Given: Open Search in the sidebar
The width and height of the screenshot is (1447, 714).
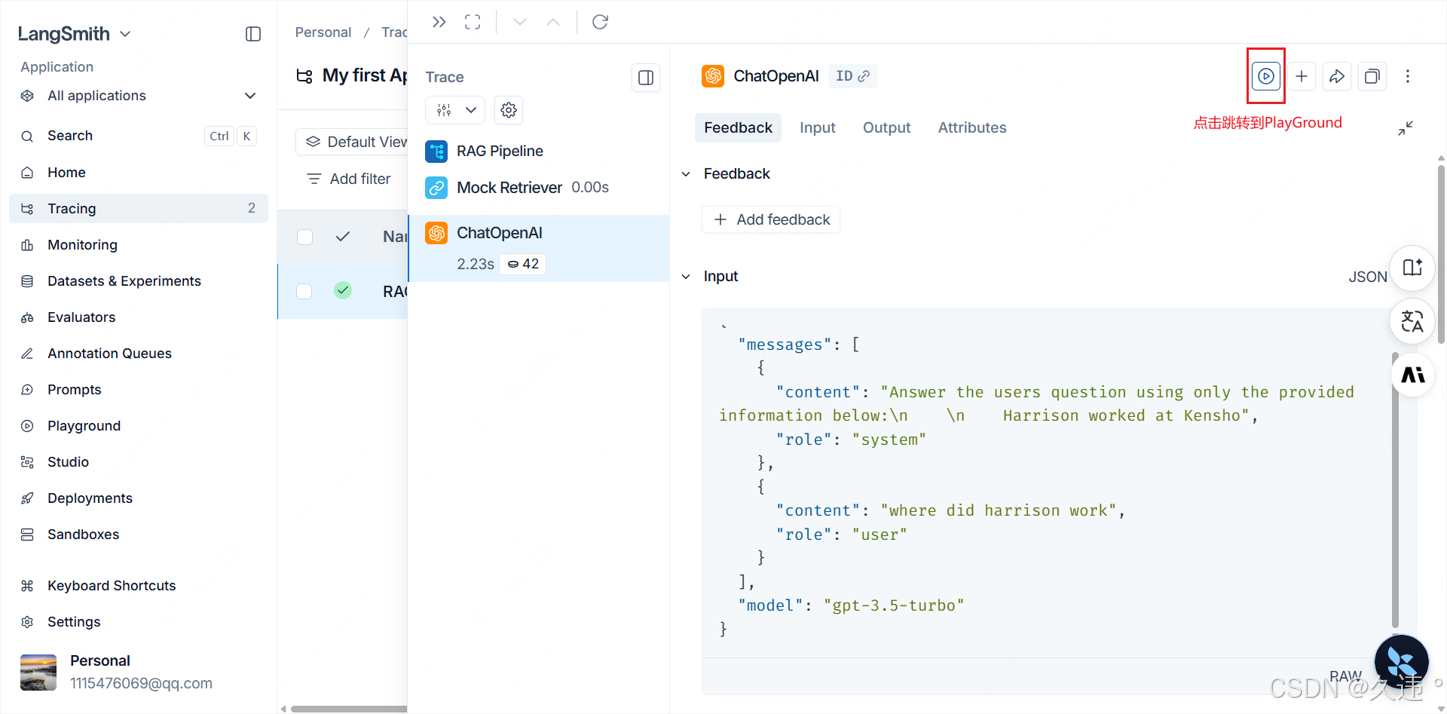Looking at the screenshot, I should (x=138, y=136).
